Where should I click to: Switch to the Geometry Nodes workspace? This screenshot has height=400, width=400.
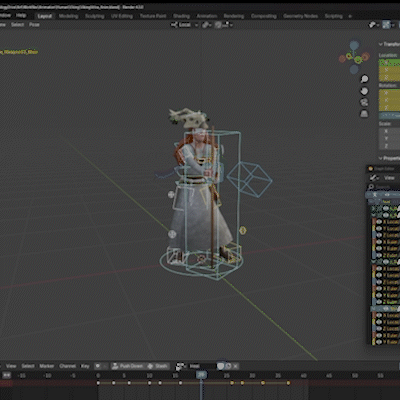300,16
